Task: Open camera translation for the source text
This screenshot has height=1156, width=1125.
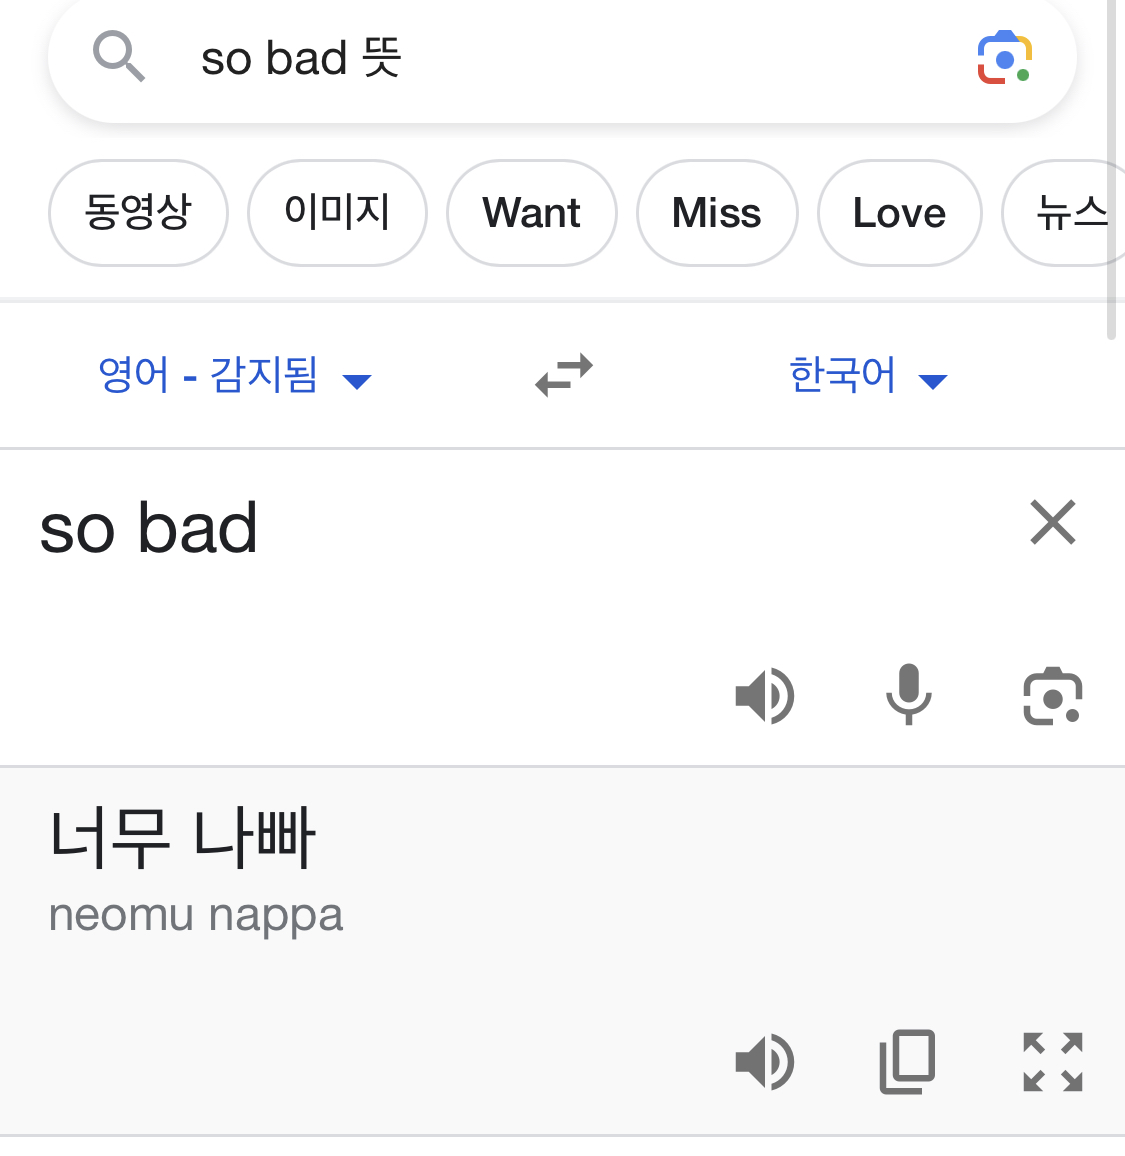Action: click(x=1052, y=696)
